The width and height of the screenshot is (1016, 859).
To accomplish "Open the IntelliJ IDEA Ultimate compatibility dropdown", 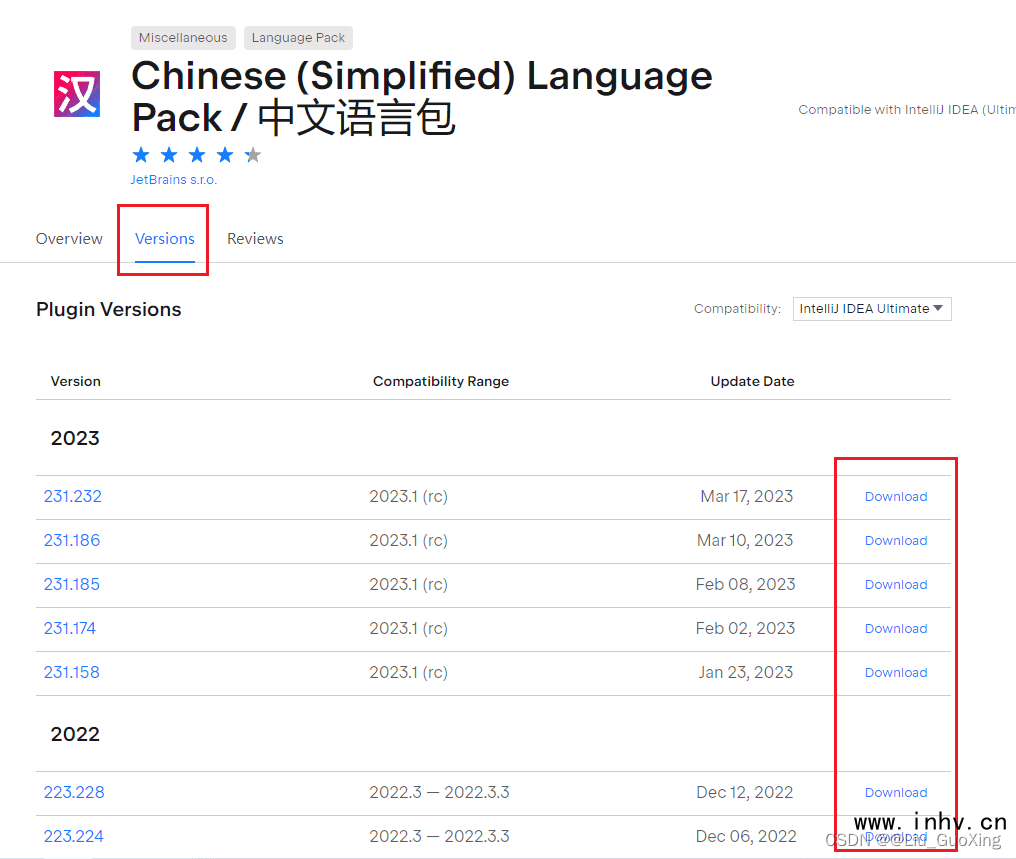I will click(872, 309).
